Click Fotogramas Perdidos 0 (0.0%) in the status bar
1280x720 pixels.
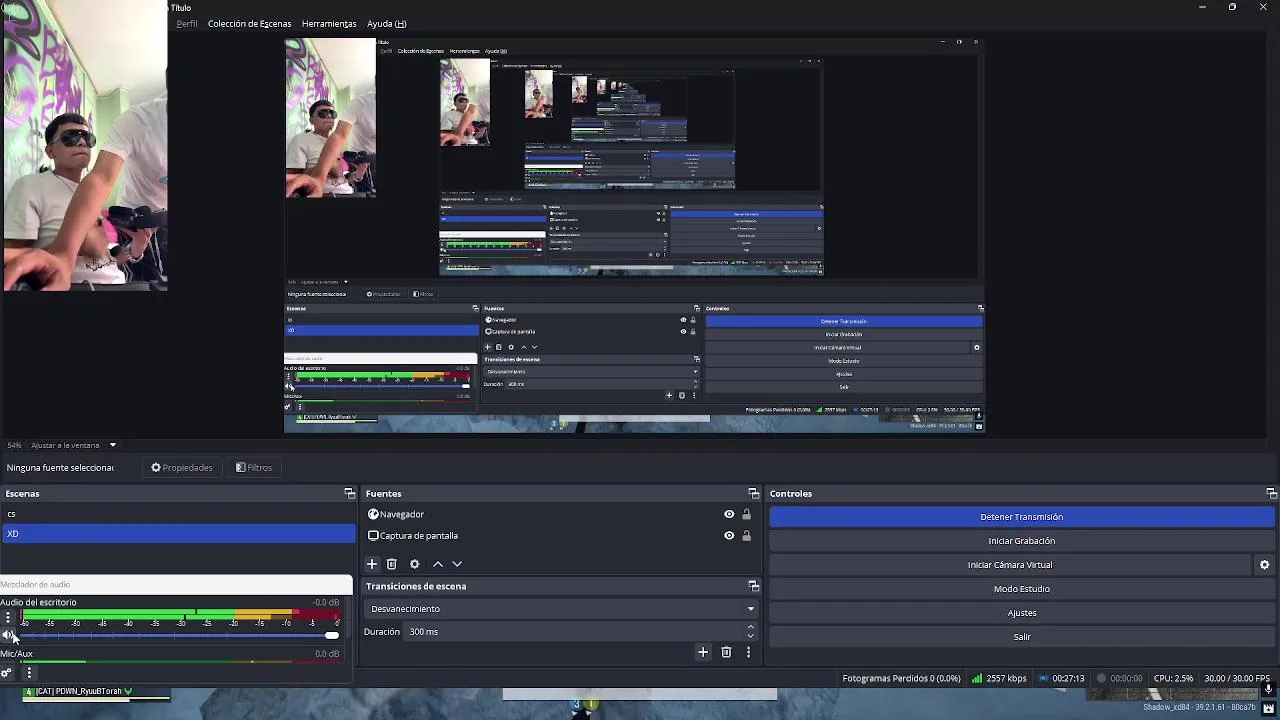(x=901, y=678)
